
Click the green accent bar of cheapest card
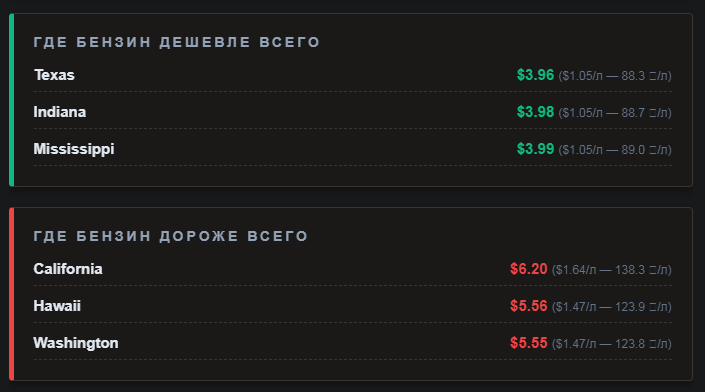(12, 100)
